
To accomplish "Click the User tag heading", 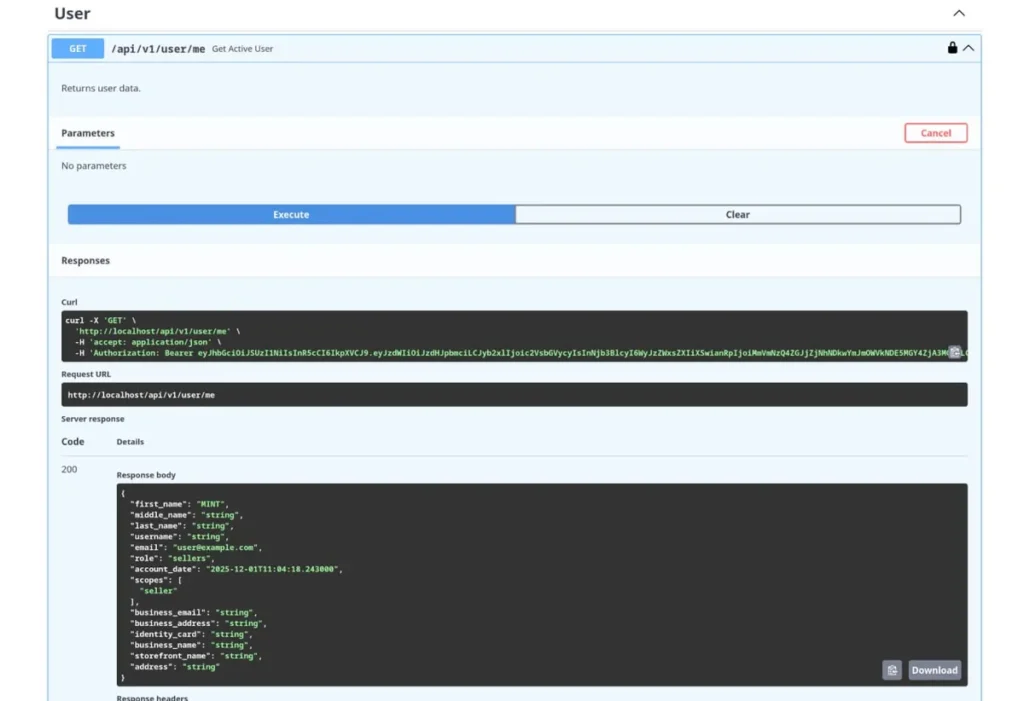I will coord(72,14).
